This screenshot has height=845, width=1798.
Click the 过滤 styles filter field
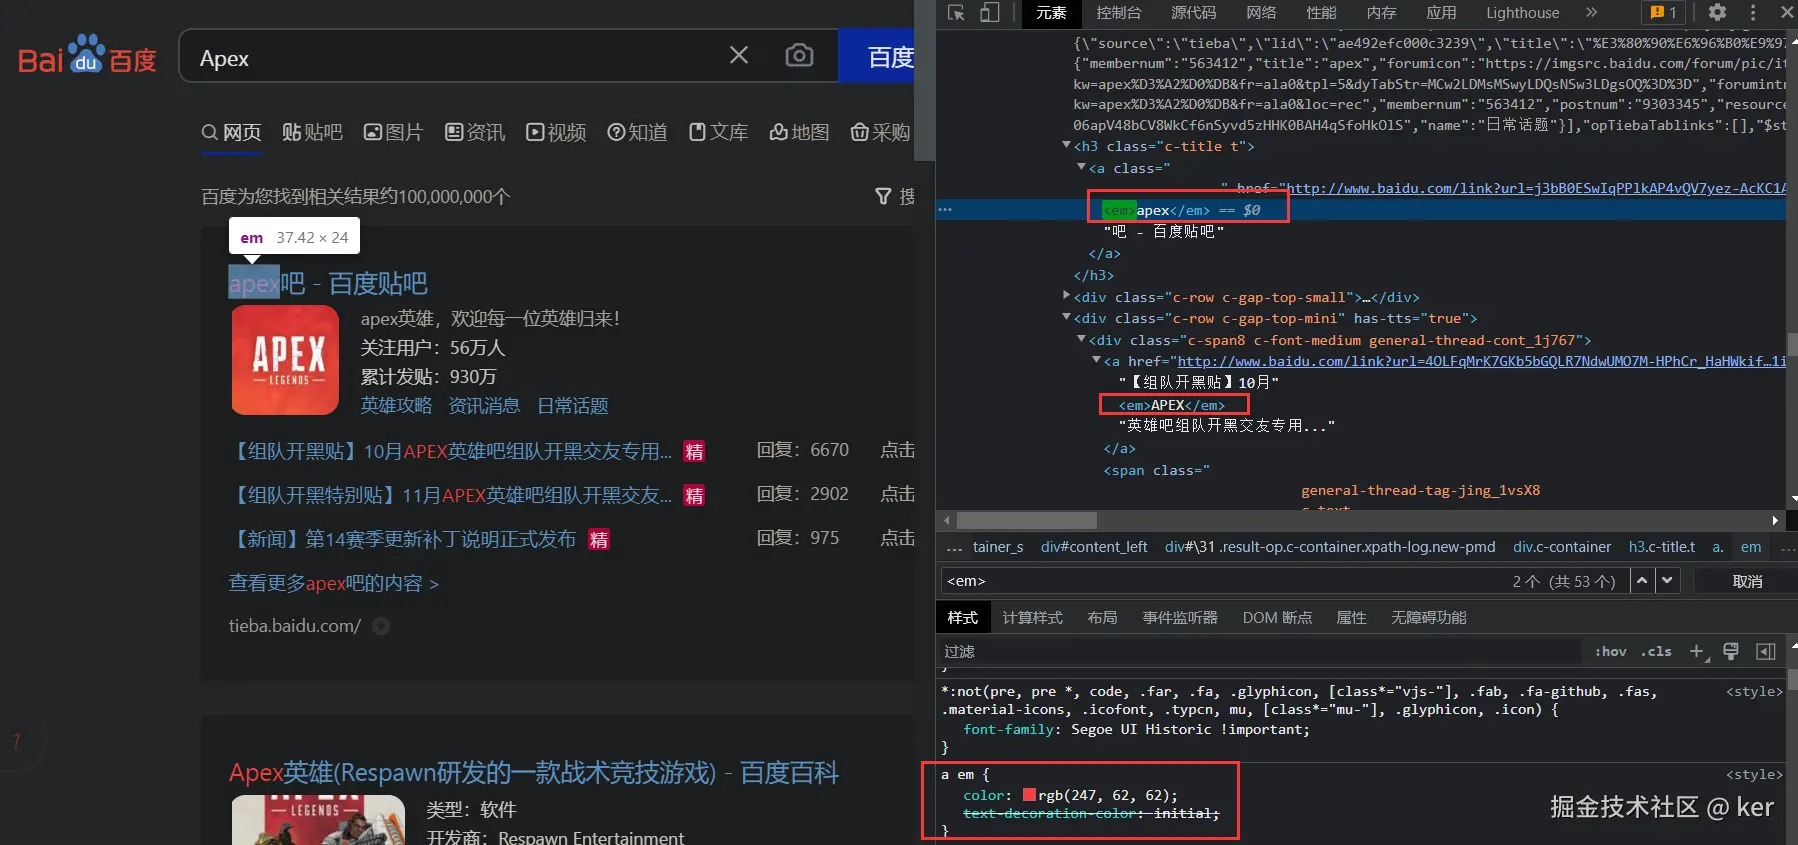click(x=1260, y=651)
